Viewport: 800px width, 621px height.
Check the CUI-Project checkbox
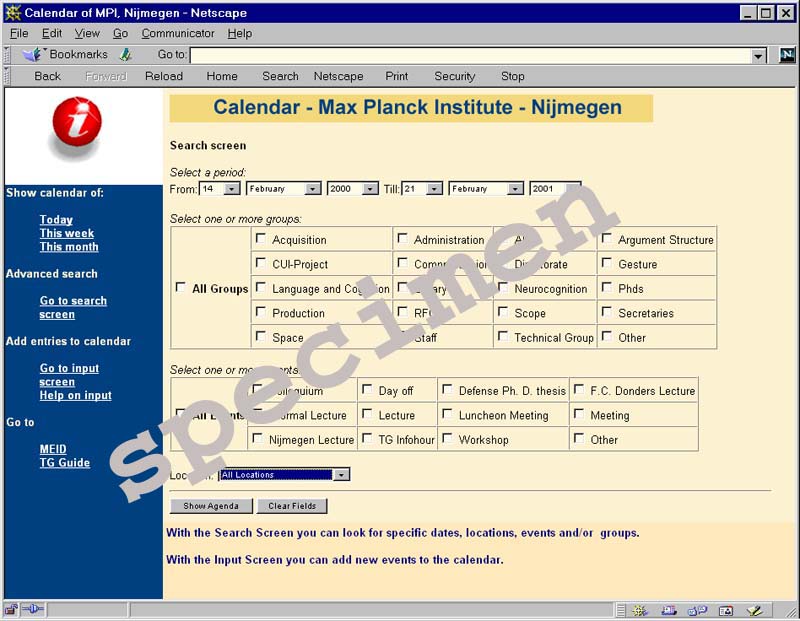[261, 263]
